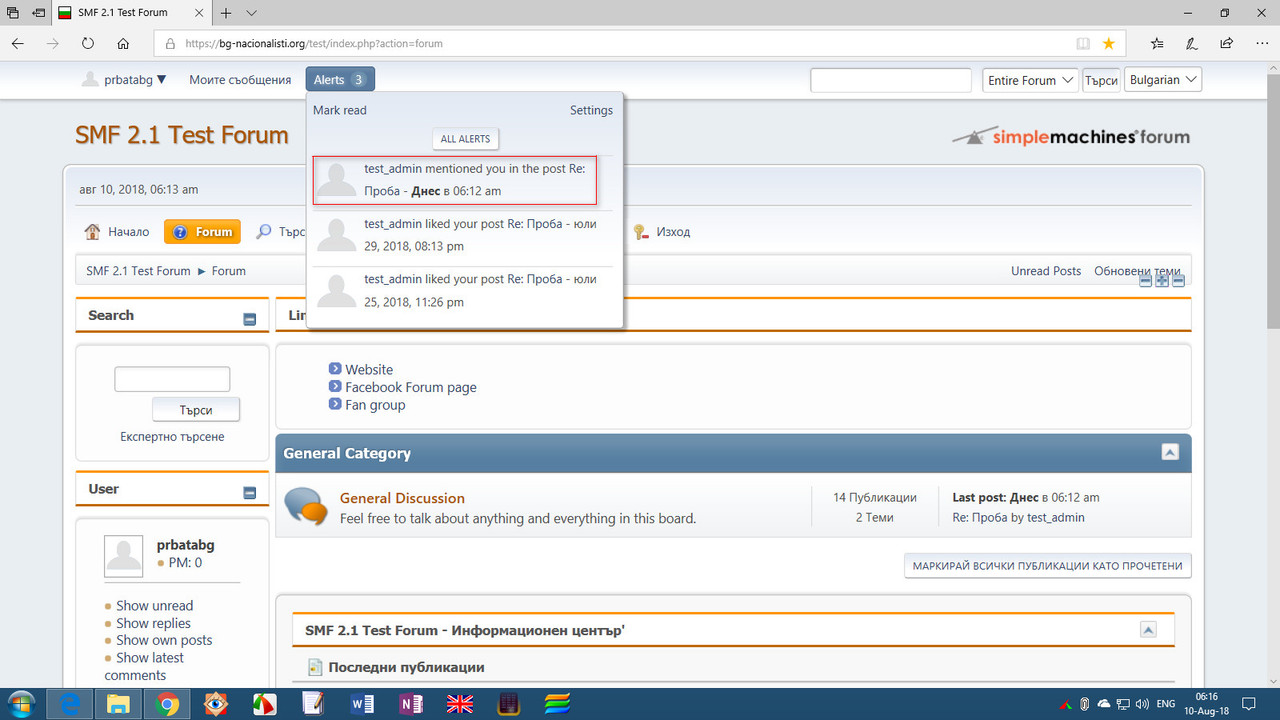This screenshot has height=720, width=1280.
Task: Set current tabs aside
Action: click(38, 13)
